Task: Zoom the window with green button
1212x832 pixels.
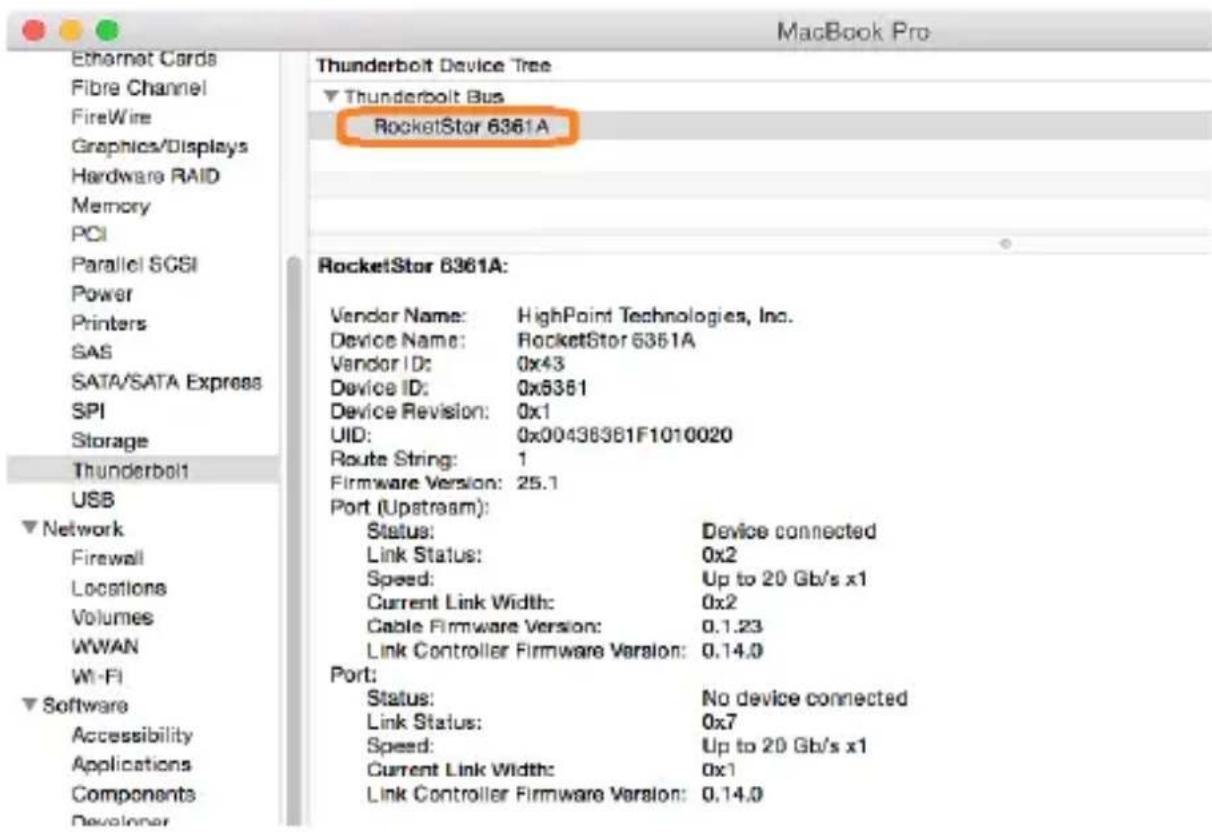Action: point(107,30)
